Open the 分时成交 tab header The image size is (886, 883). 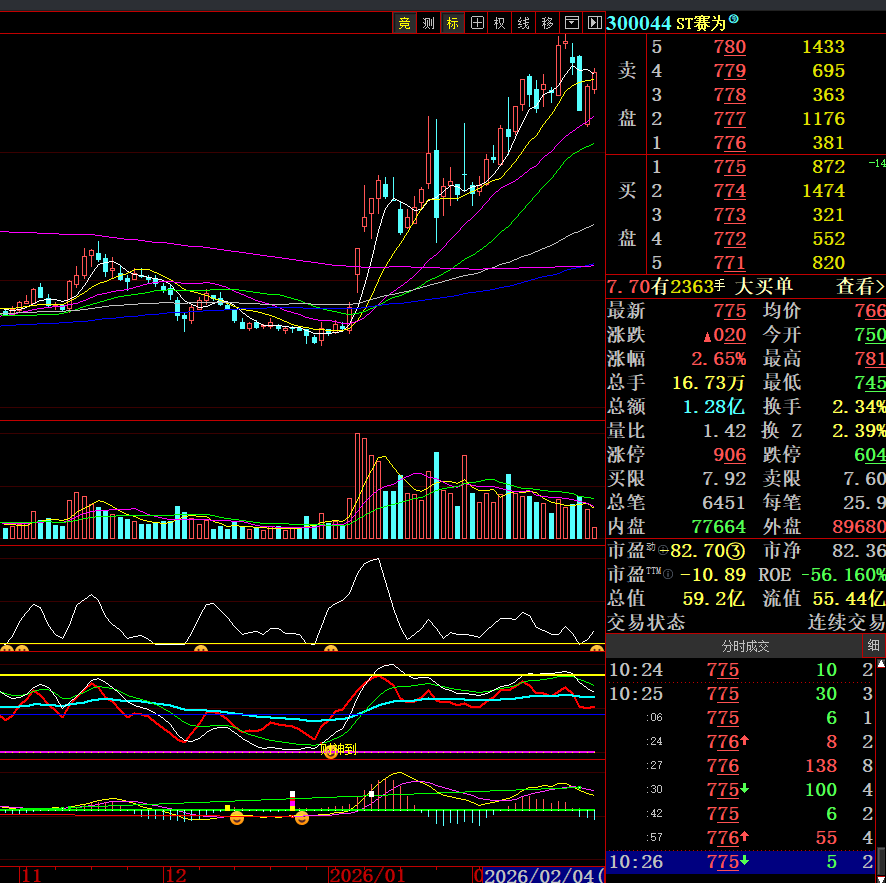click(745, 646)
